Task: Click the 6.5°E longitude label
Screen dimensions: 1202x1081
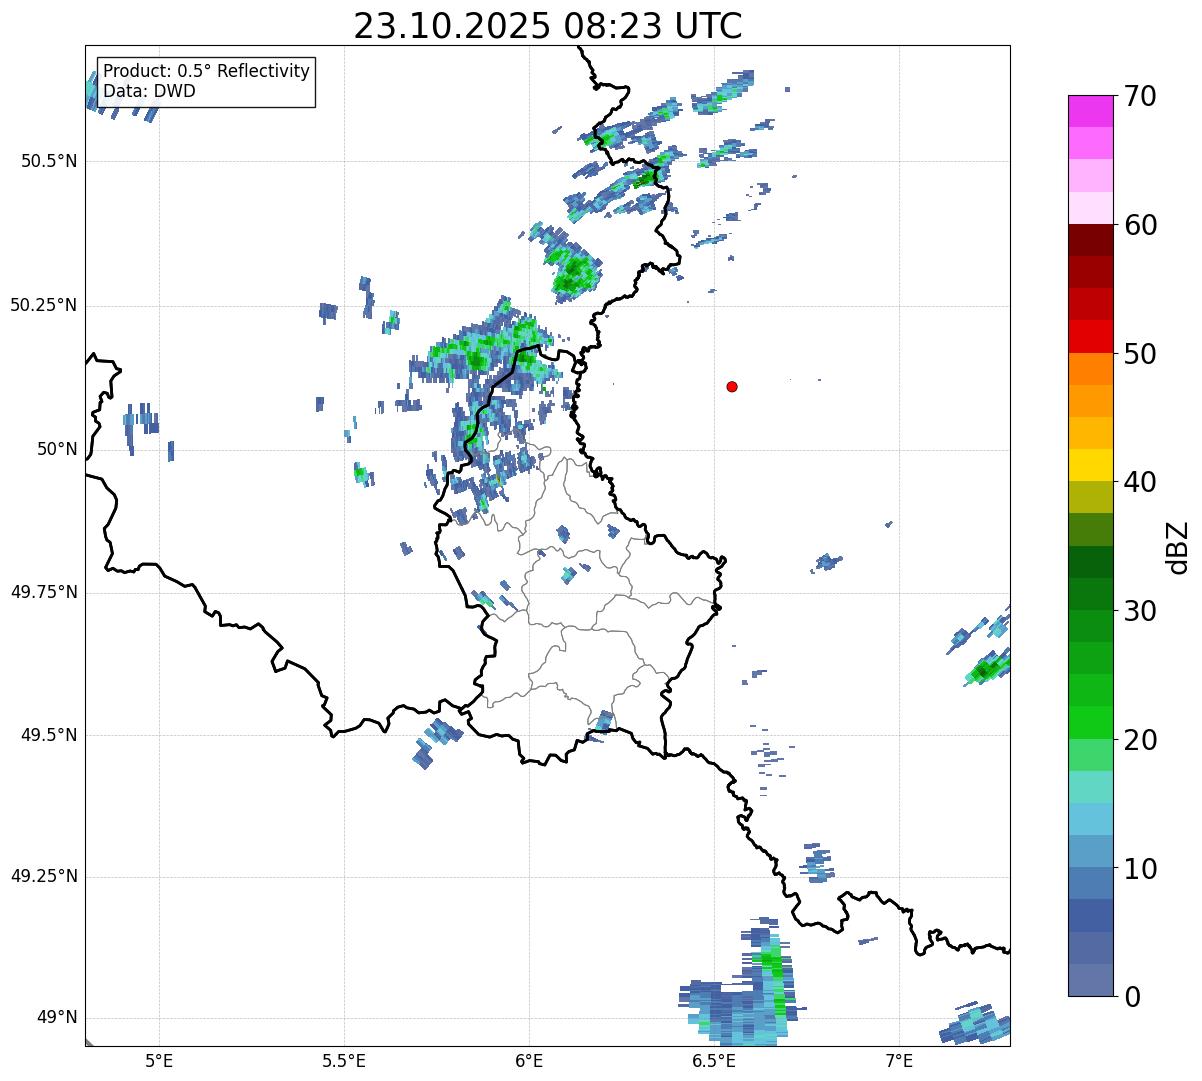Action: click(x=714, y=1061)
